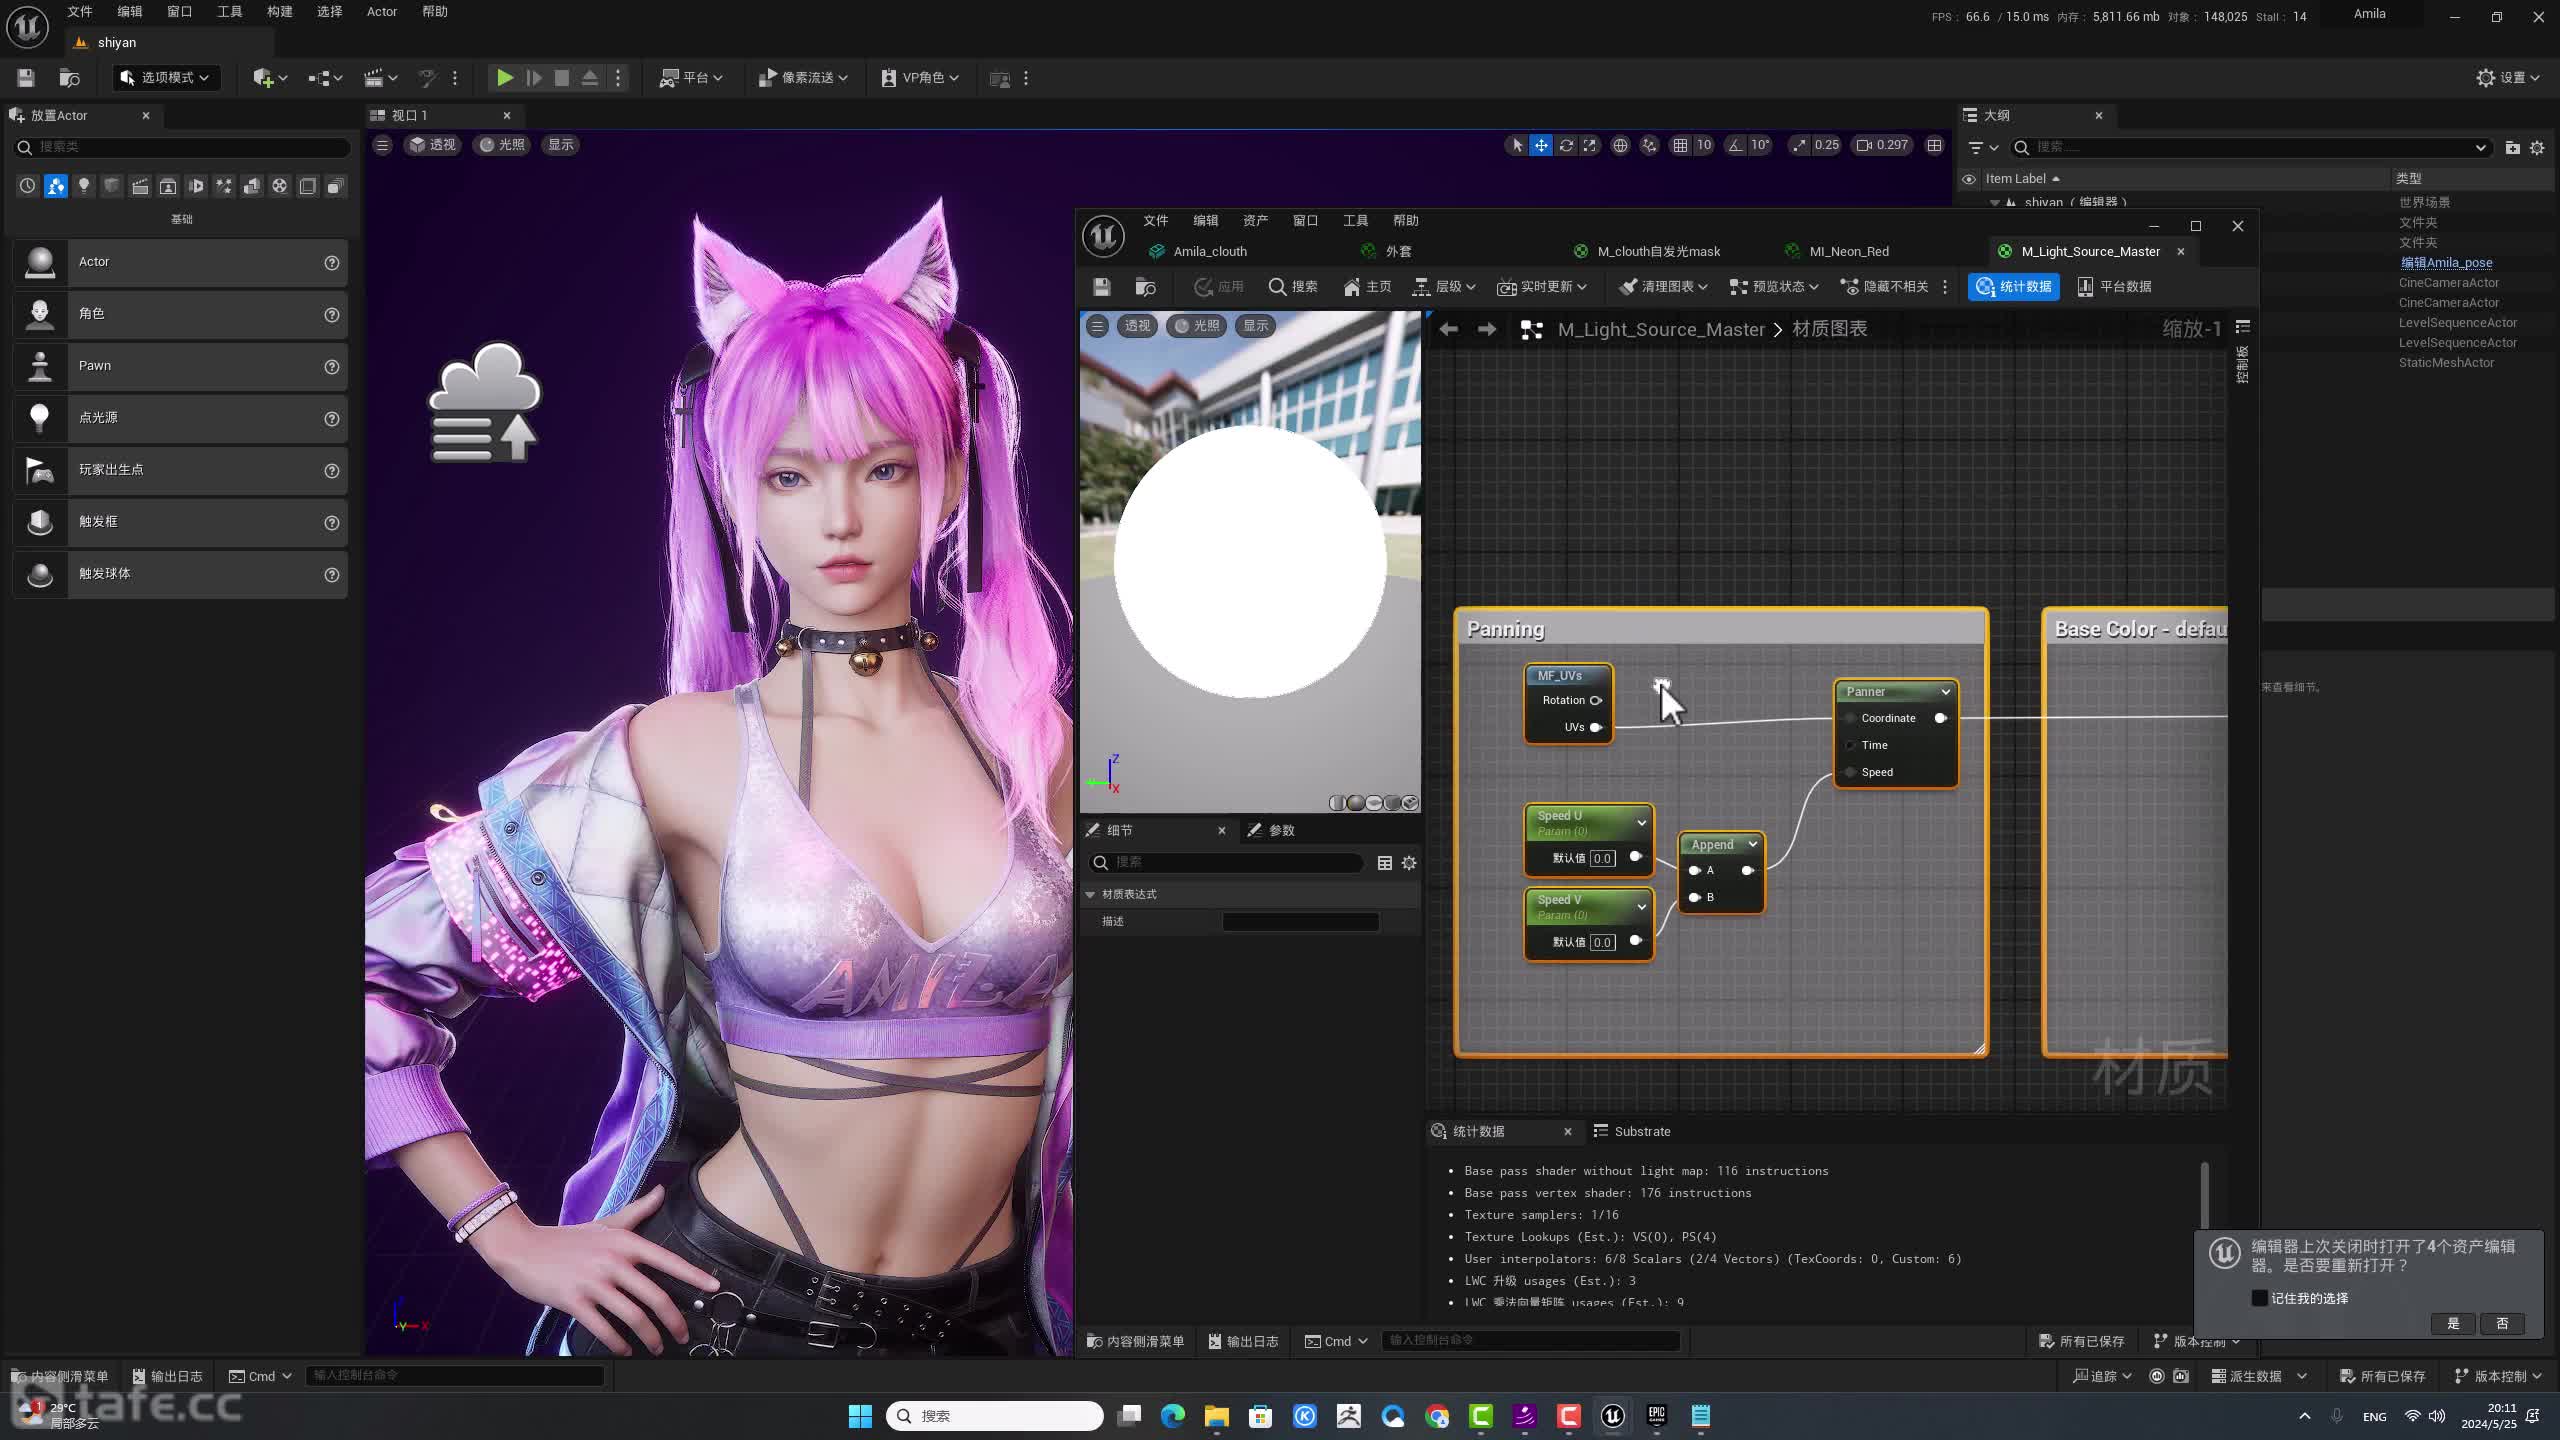Image resolution: width=2560 pixels, height=1440 pixels.
Task: Click 搜索 search button in material editor toolbar
Action: 1293,287
